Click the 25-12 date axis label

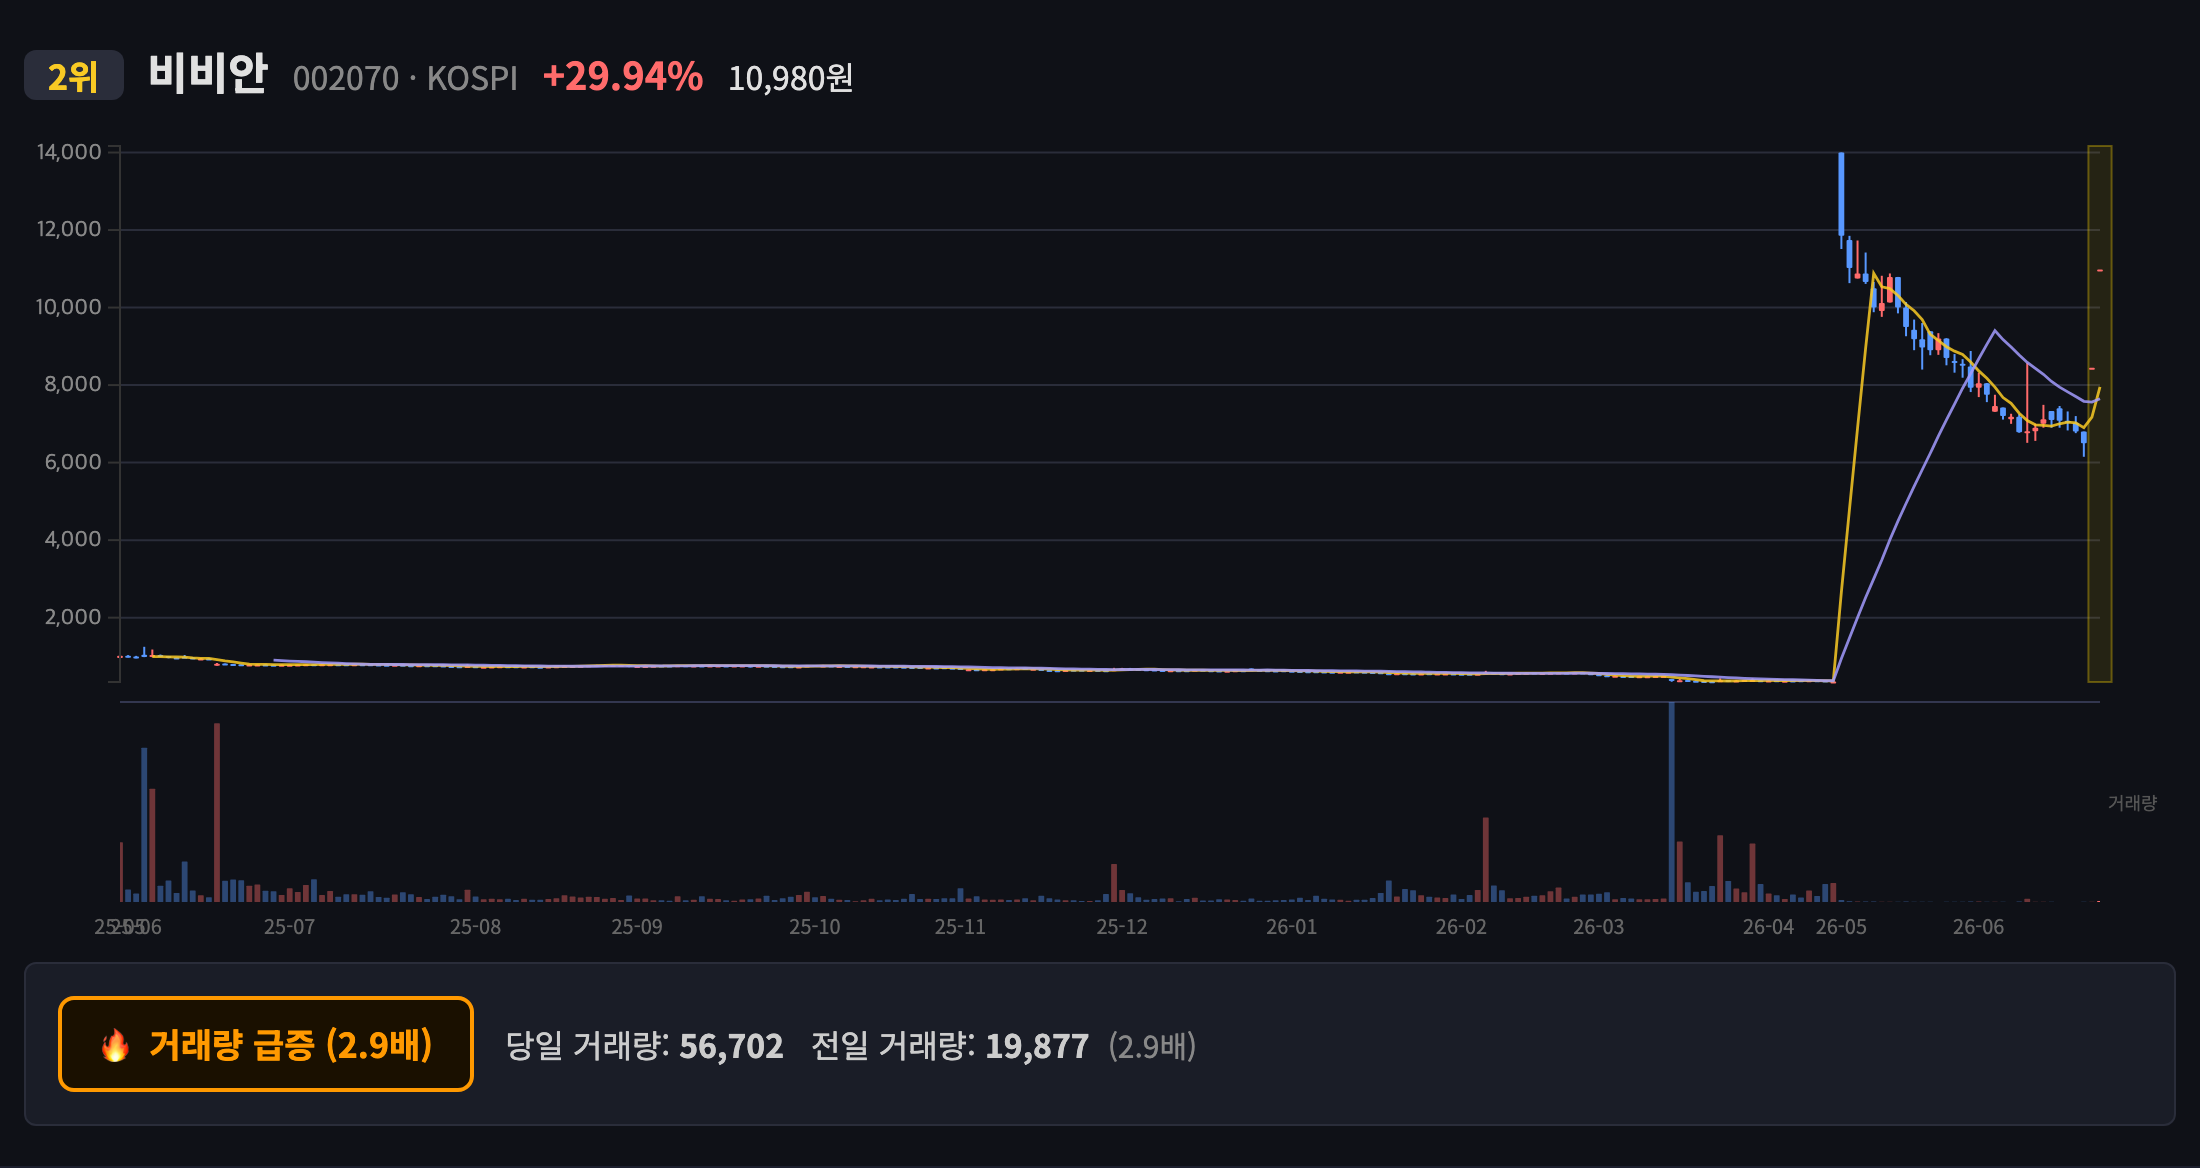1122,927
